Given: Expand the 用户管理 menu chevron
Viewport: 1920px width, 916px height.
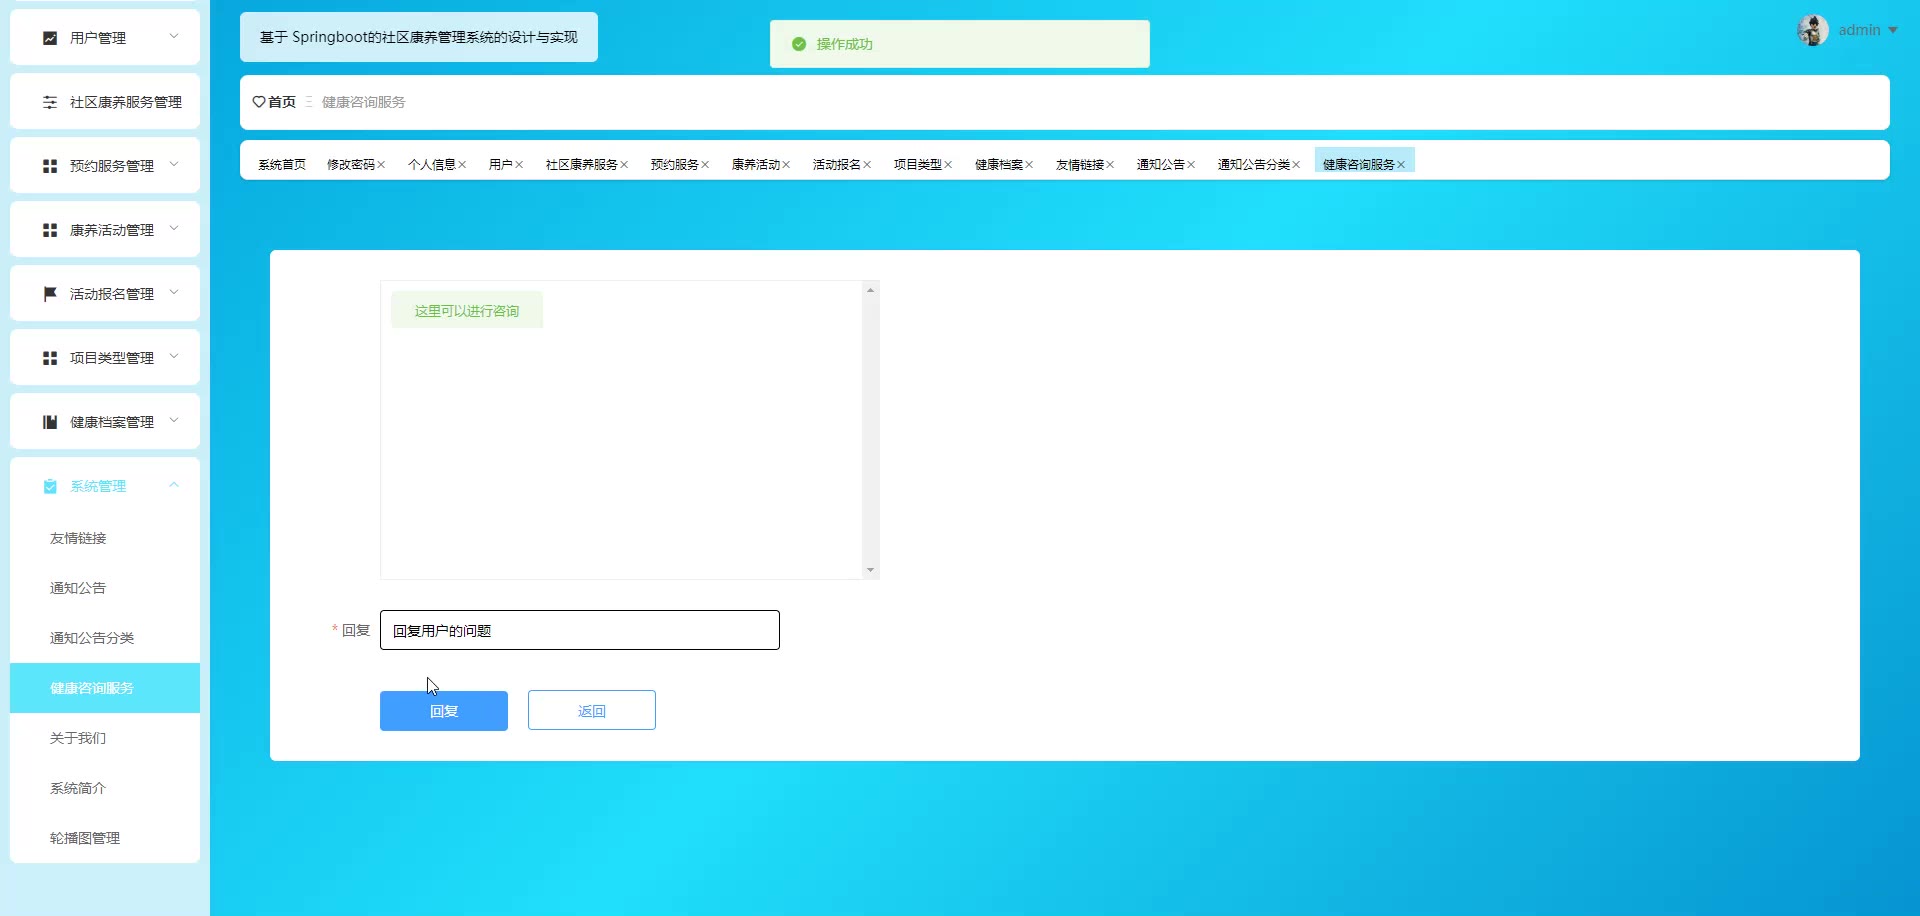Looking at the screenshot, I should point(174,36).
